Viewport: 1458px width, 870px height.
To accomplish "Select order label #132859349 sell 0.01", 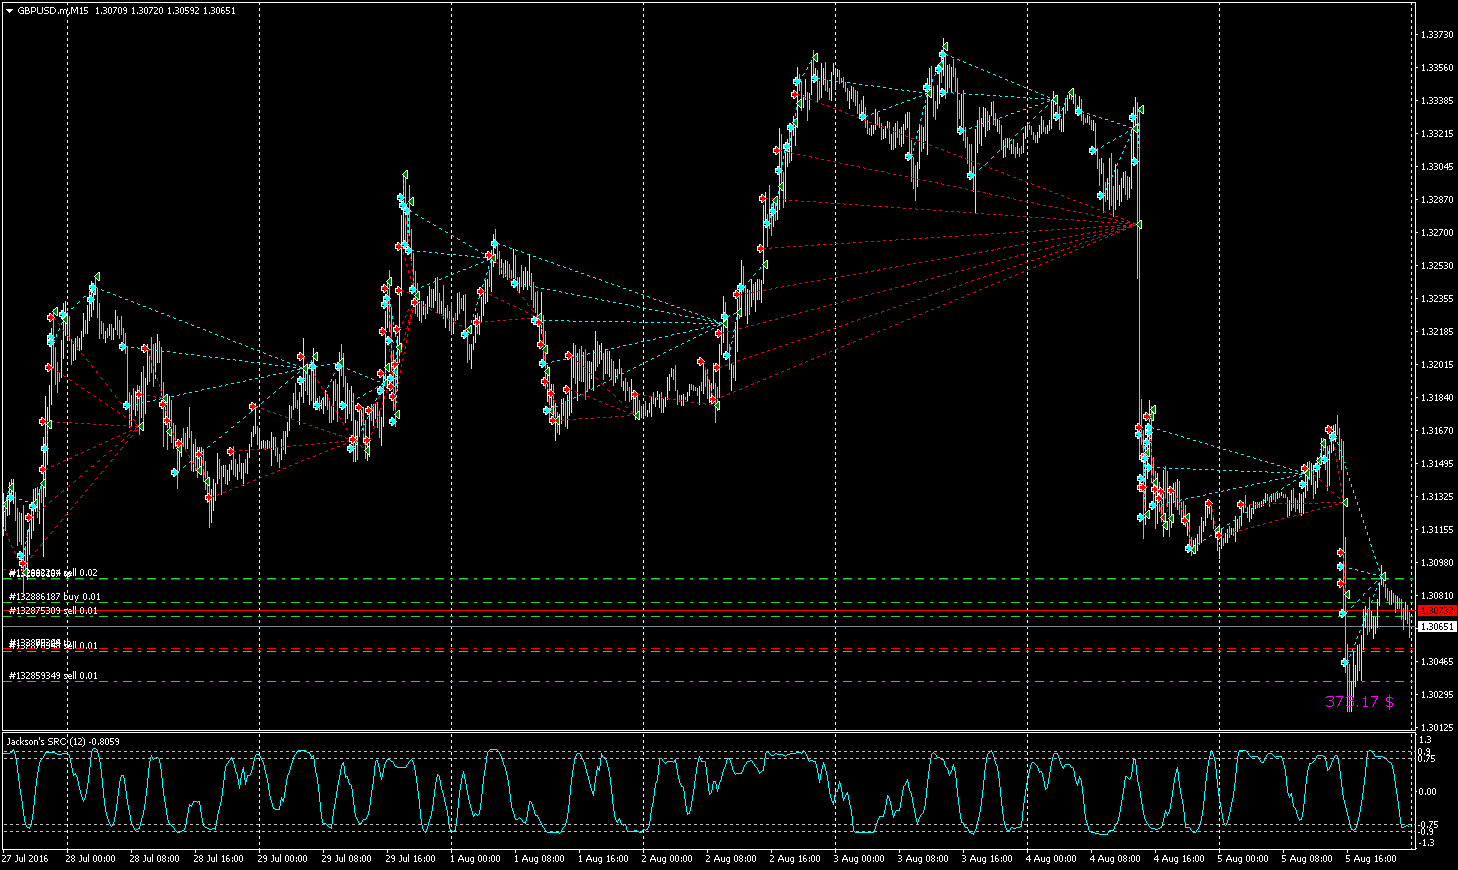I will pos(54,676).
